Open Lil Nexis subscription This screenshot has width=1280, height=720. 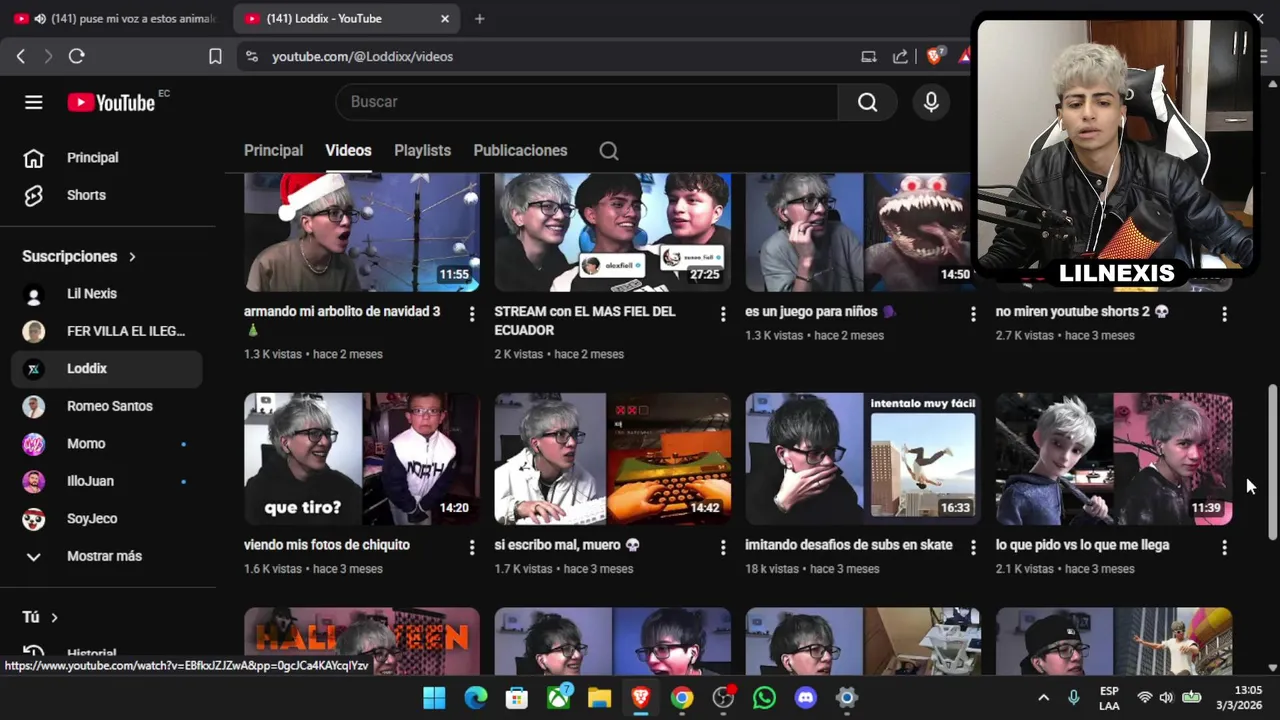[107, 294]
